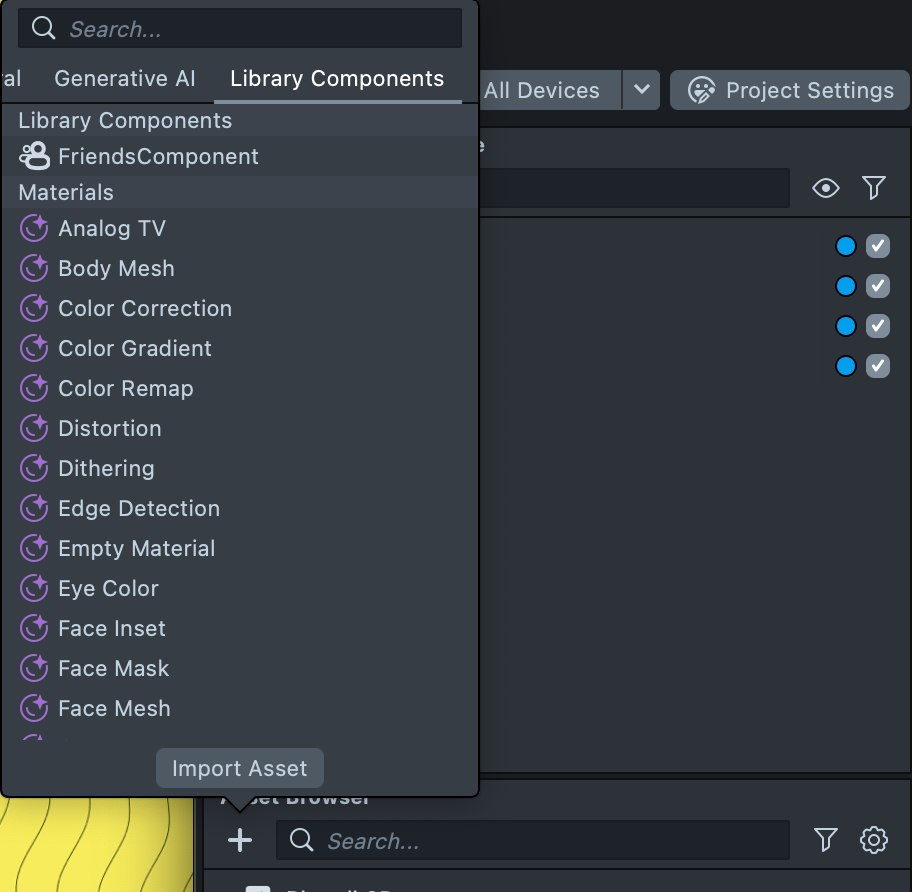The image size is (912, 892).
Task: Click the Import Asset button
Action: tap(240, 769)
